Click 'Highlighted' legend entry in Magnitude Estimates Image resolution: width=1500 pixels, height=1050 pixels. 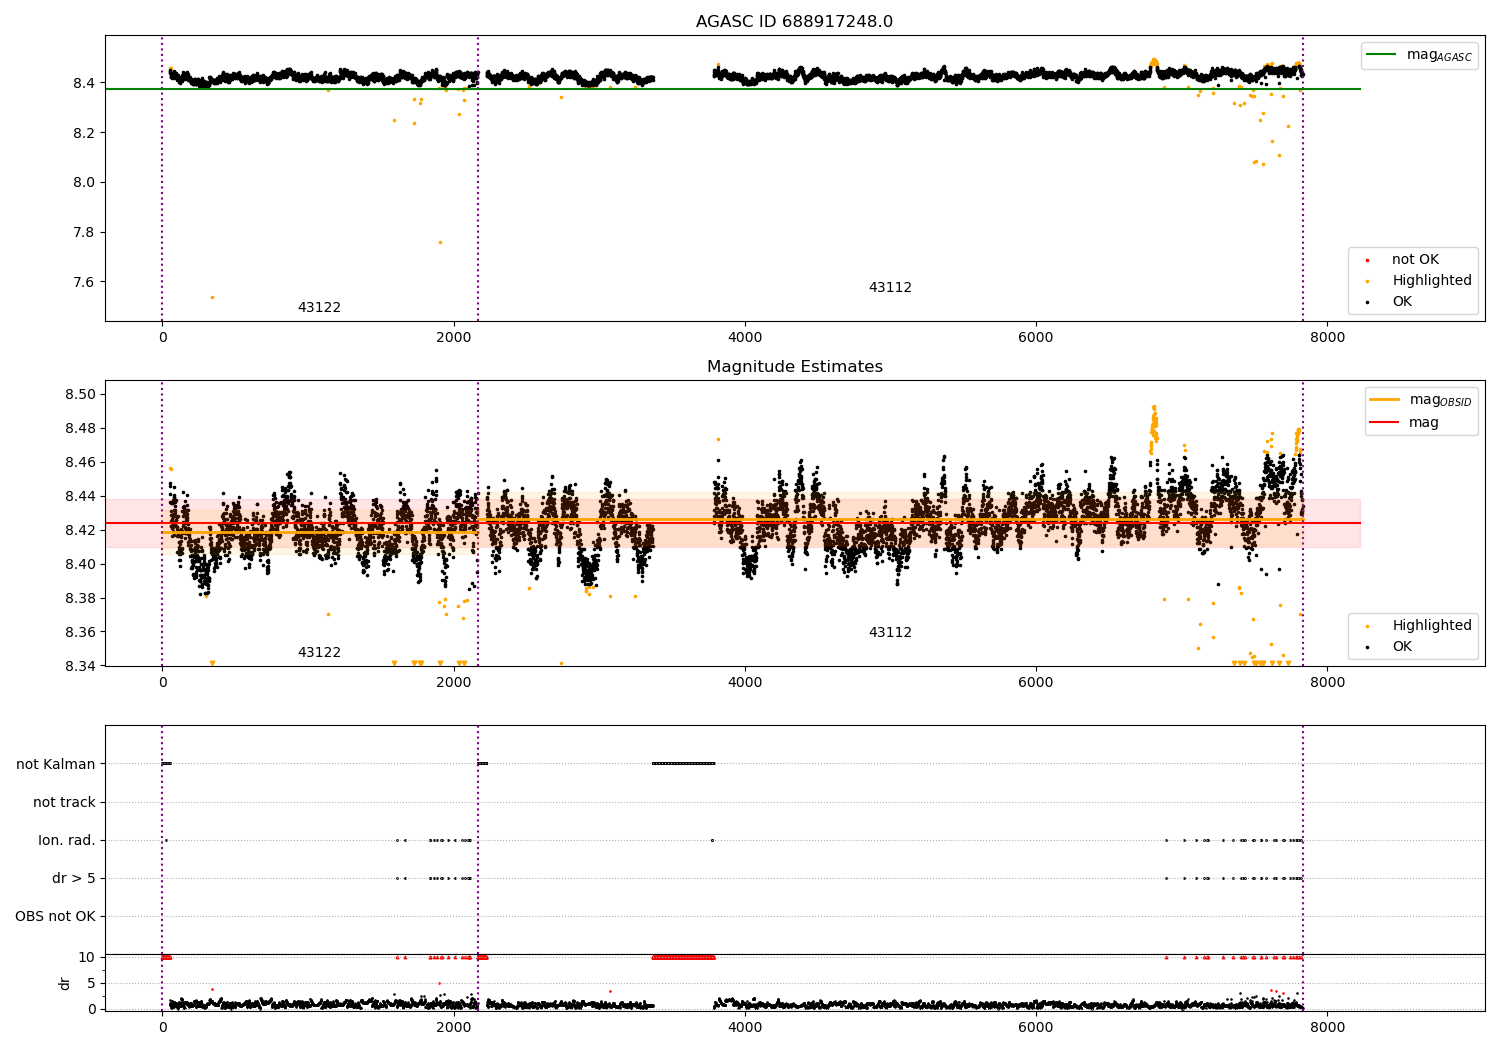coord(1431,626)
